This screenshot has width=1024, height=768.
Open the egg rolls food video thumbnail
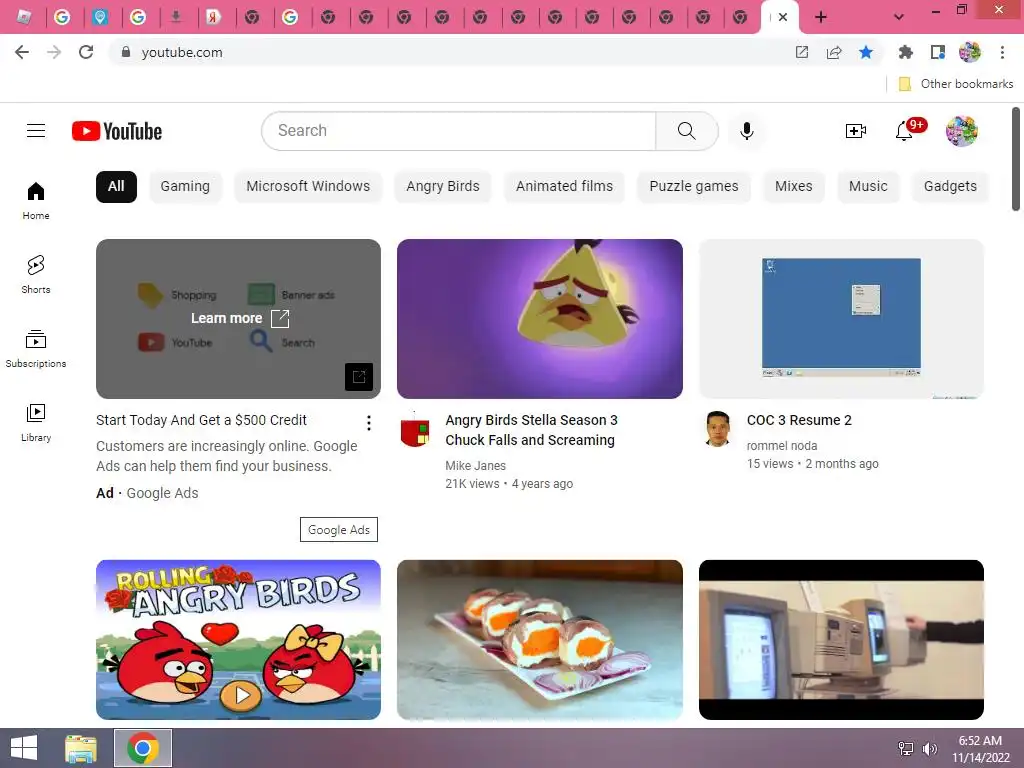tap(540, 640)
